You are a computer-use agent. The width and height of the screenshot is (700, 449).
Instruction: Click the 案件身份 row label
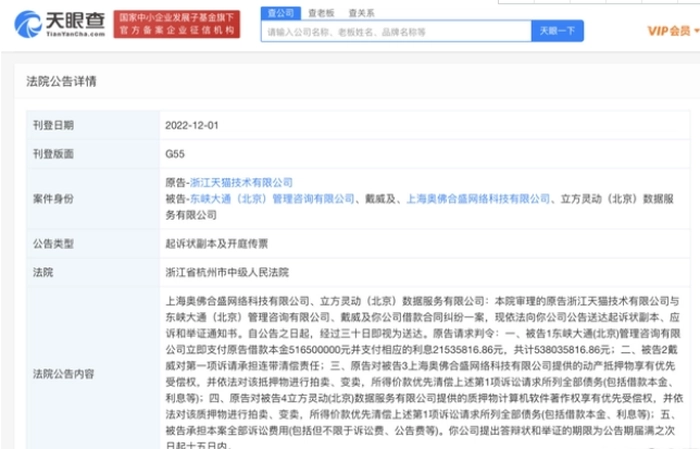pyautogui.click(x=53, y=198)
